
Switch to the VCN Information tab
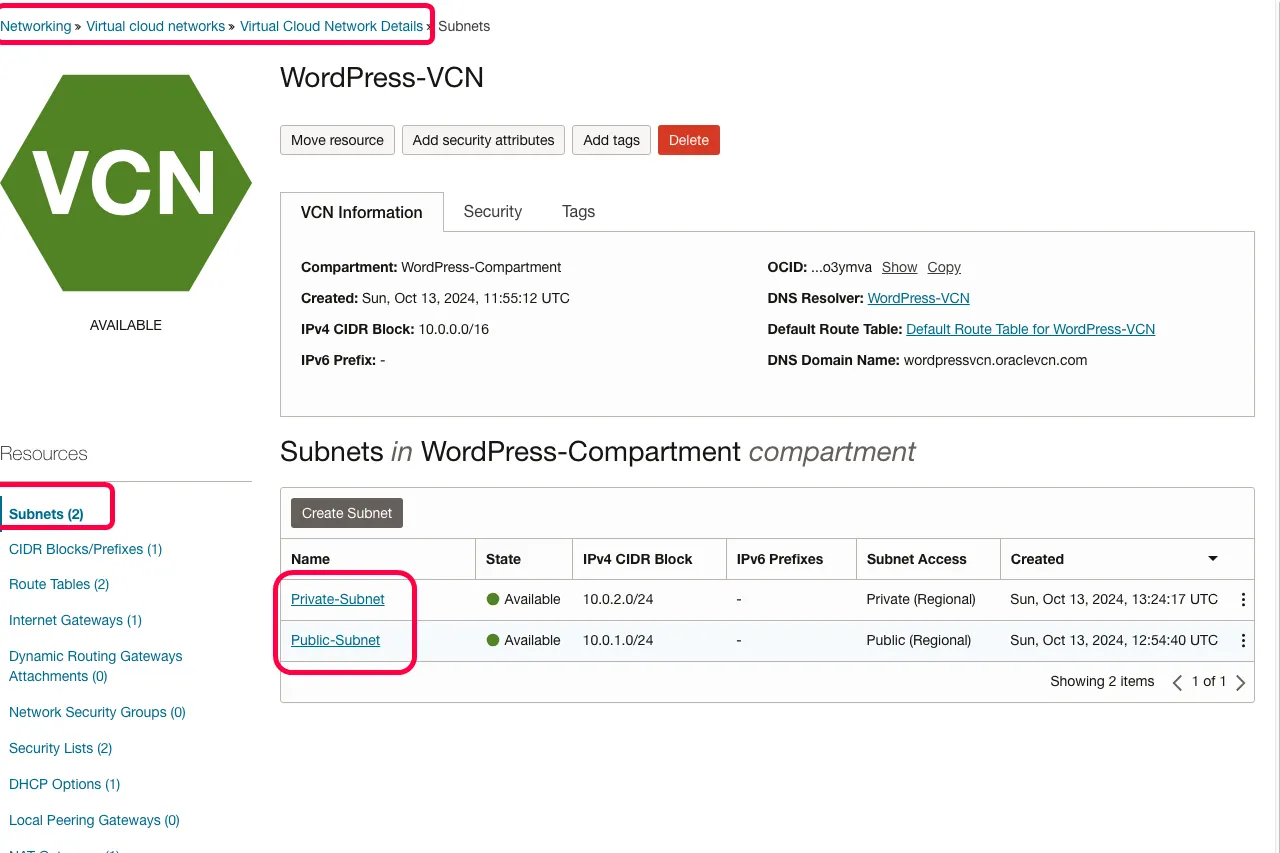pos(362,212)
